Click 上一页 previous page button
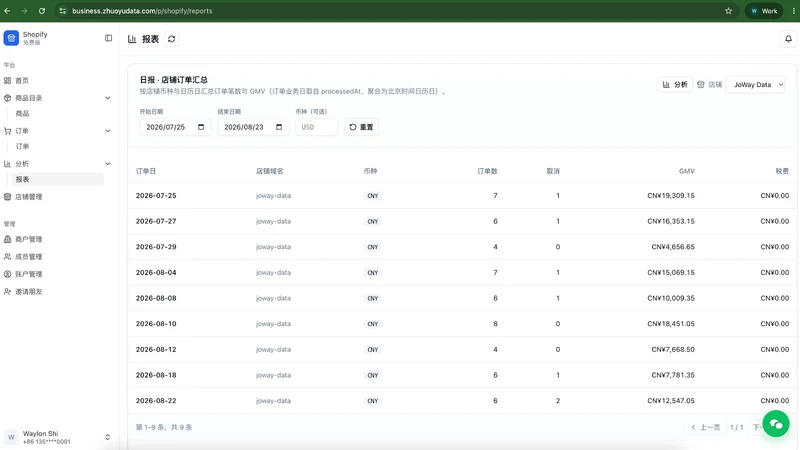This screenshot has width=800, height=450. tap(706, 427)
